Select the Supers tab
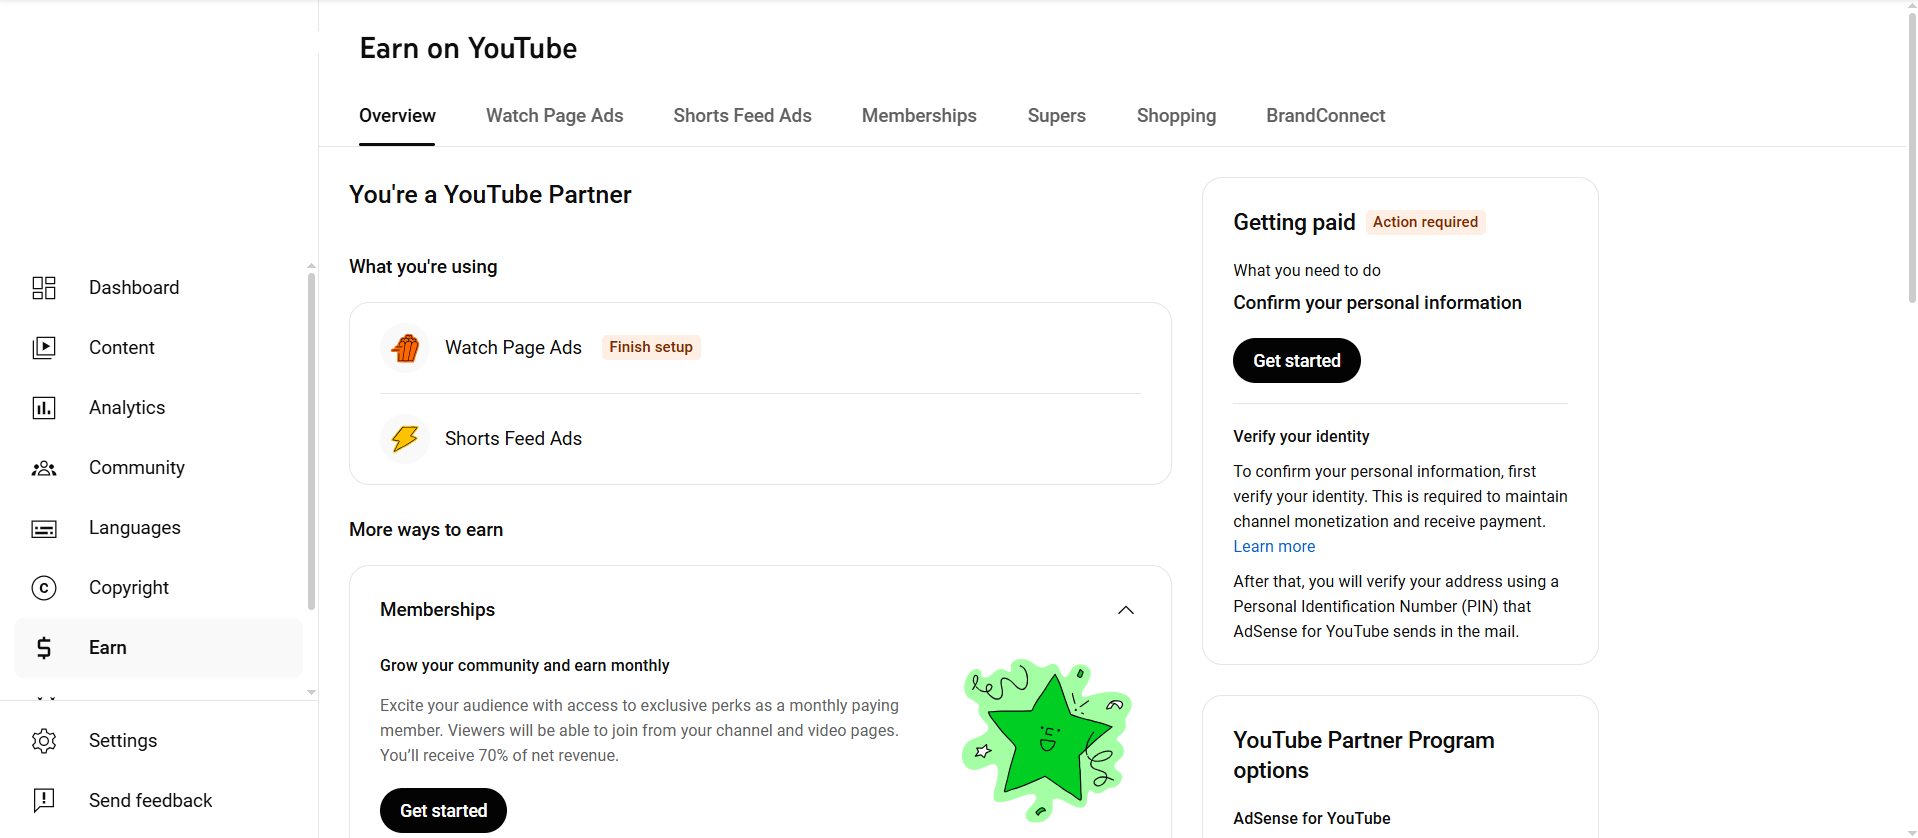The width and height of the screenshot is (1918, 838). (1056, 116)
